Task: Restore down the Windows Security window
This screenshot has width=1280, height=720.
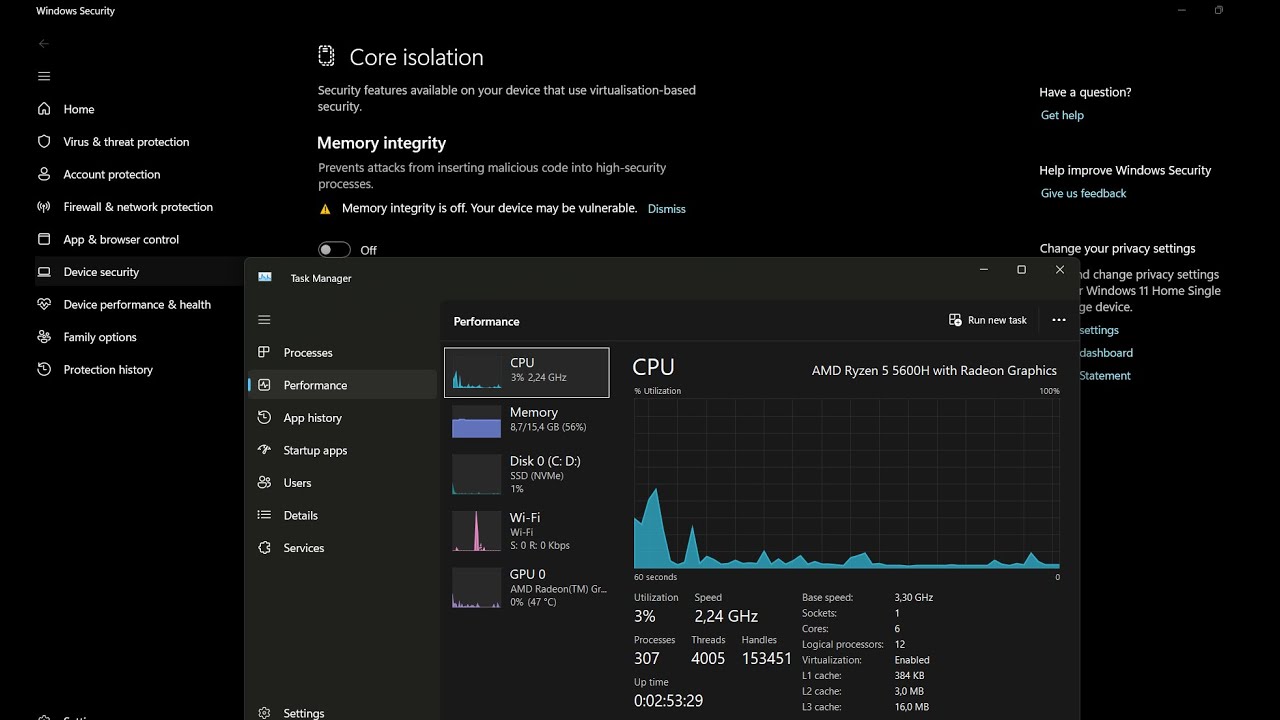Action: coord(1218,11)
